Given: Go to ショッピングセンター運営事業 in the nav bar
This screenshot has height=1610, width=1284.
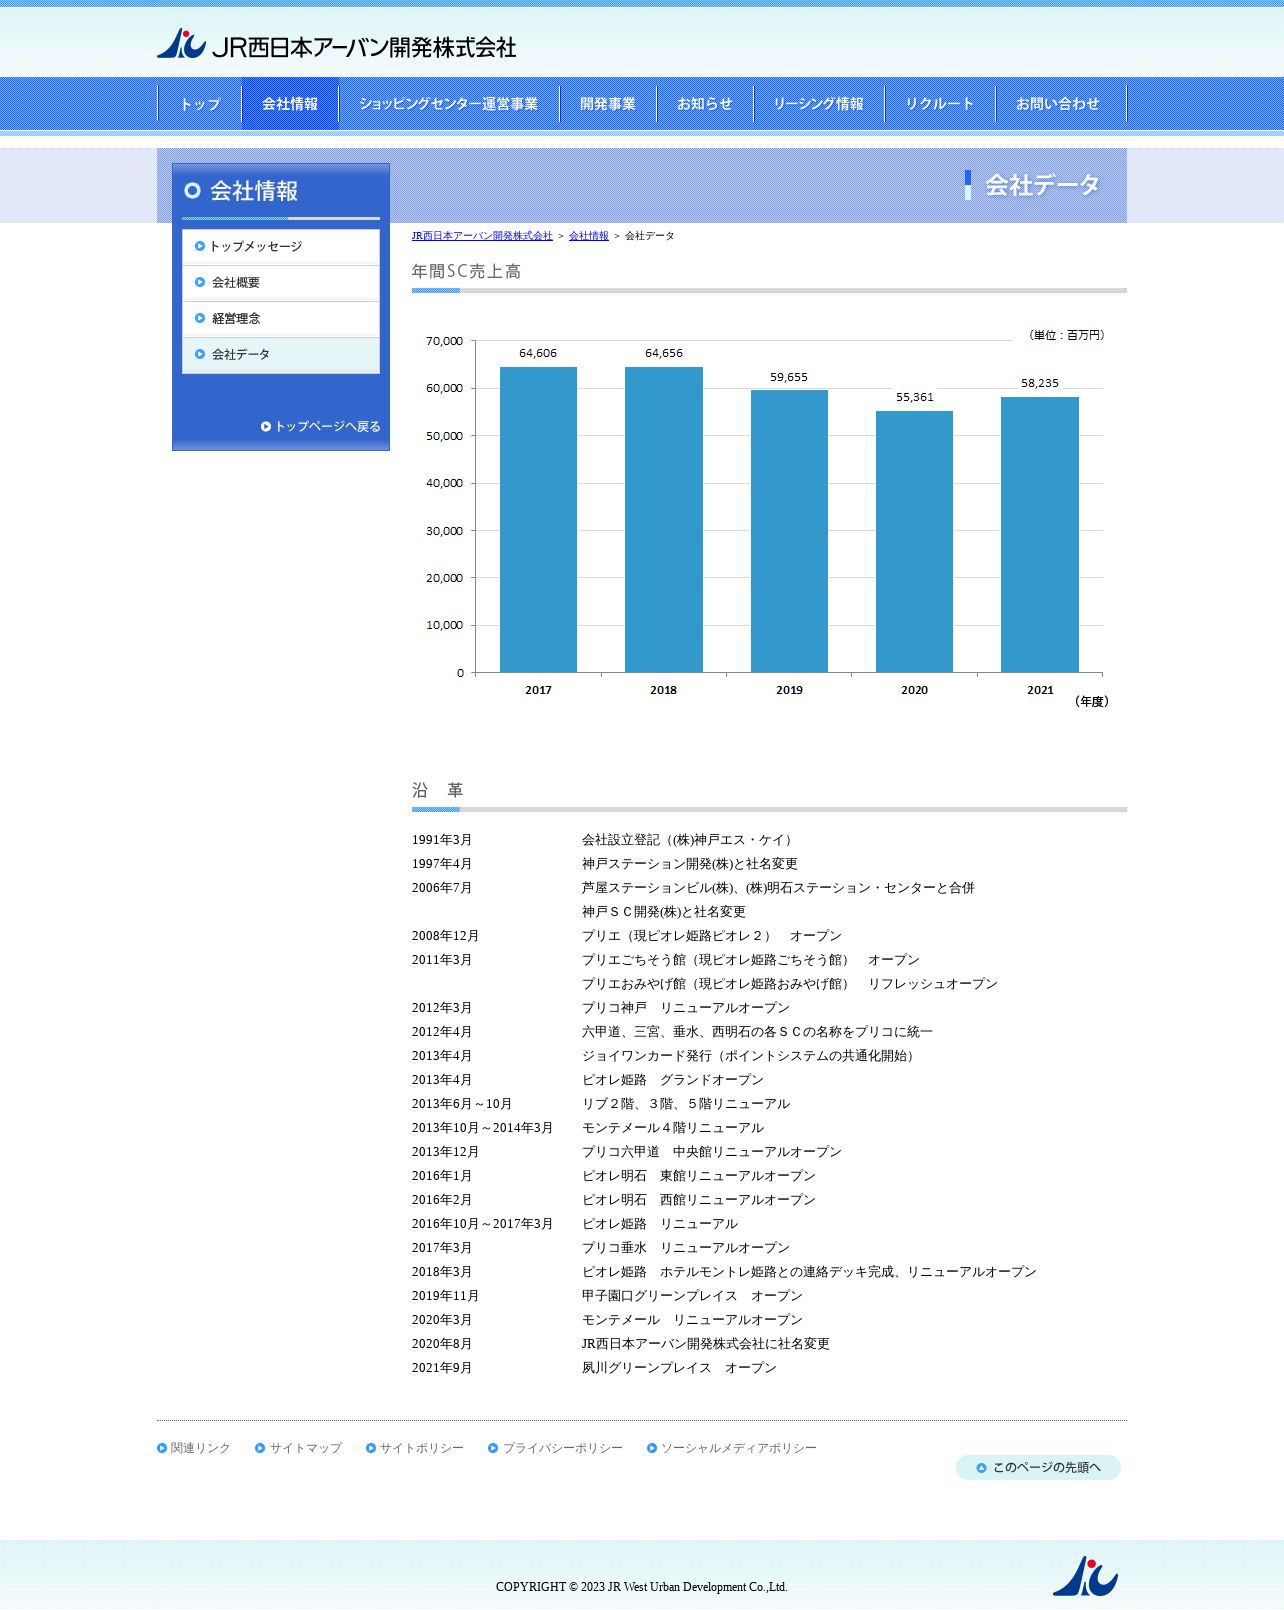Looking at the screenshot, I should [x=448, y=104].
